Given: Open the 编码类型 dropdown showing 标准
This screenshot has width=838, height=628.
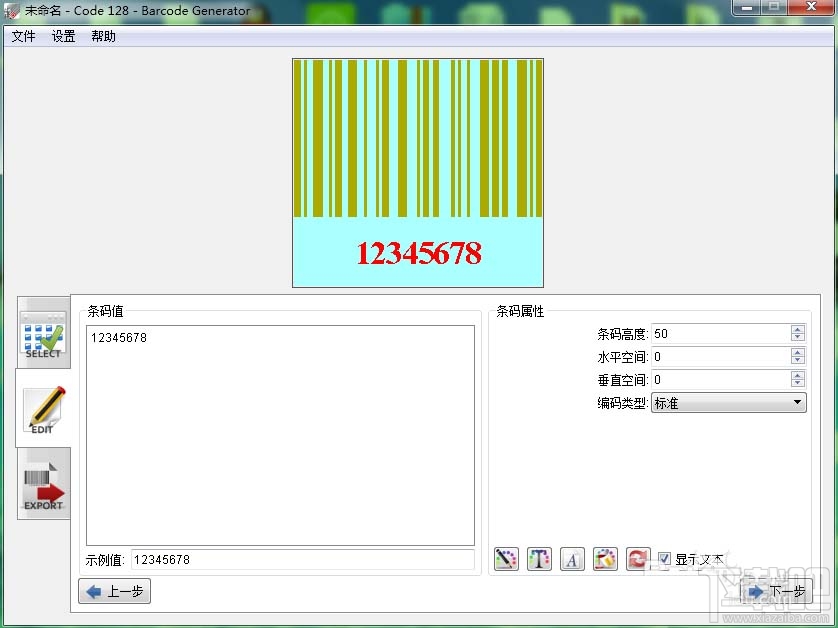Looking at the screenshot, I should (x=727, y=402).
